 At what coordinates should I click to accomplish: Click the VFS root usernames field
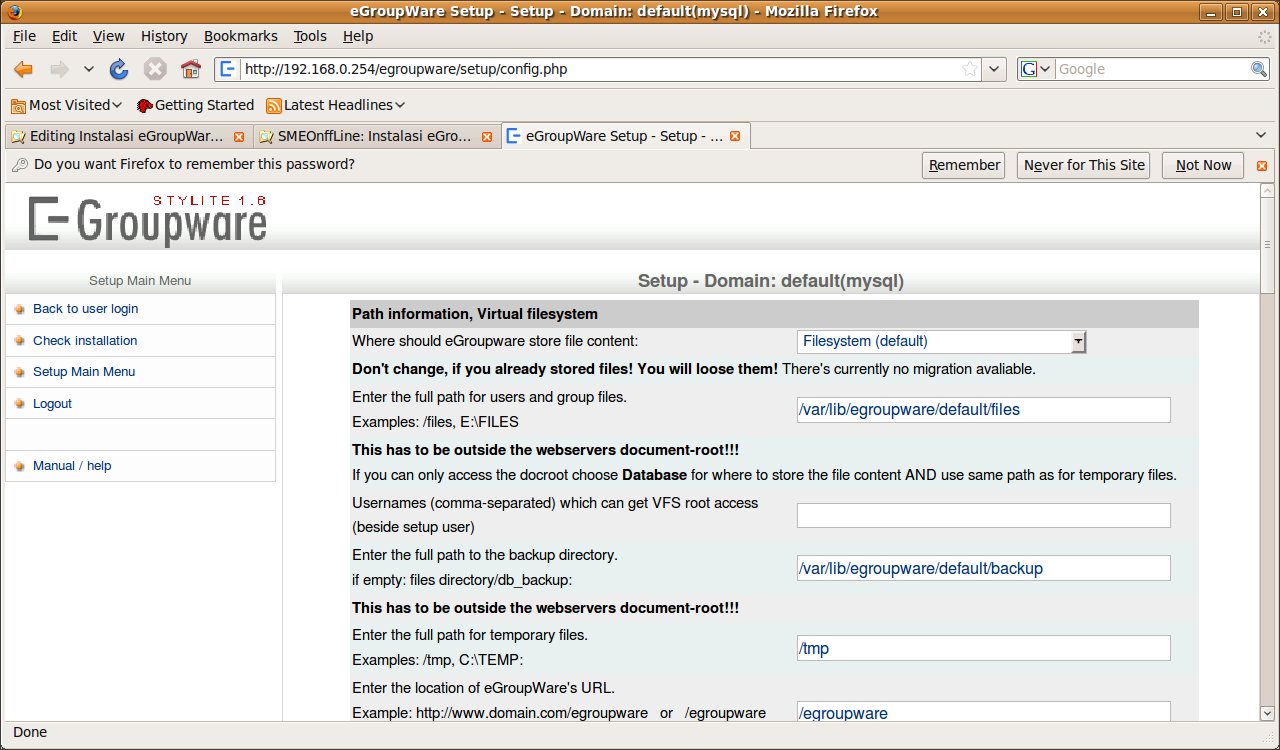click(x=983, y=515)
